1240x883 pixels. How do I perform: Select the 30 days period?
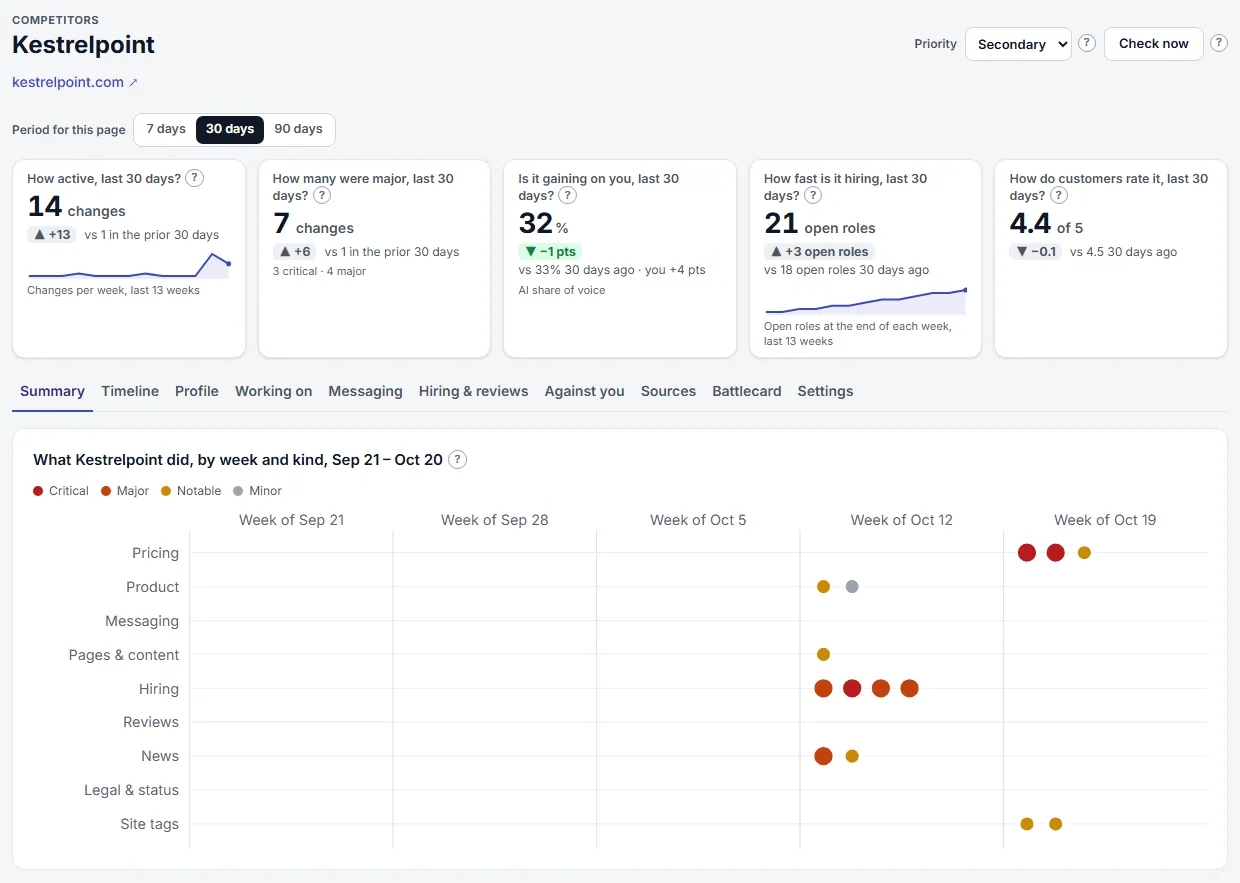(230, 129)
